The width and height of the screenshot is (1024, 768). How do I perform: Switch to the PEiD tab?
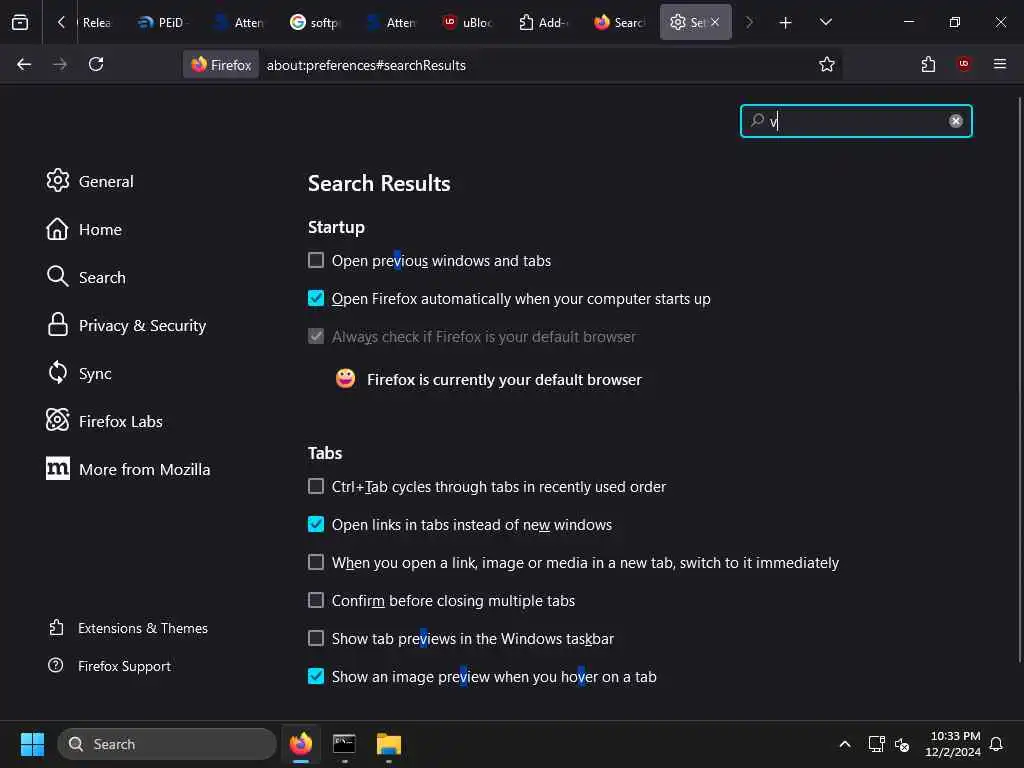coord(161,23)
